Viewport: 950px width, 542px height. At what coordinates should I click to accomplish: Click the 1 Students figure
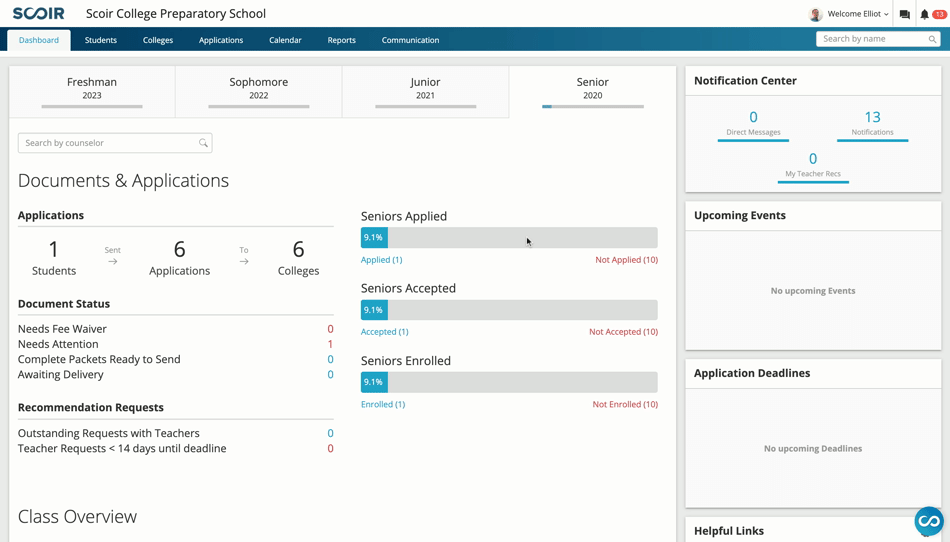pos(54,258)
